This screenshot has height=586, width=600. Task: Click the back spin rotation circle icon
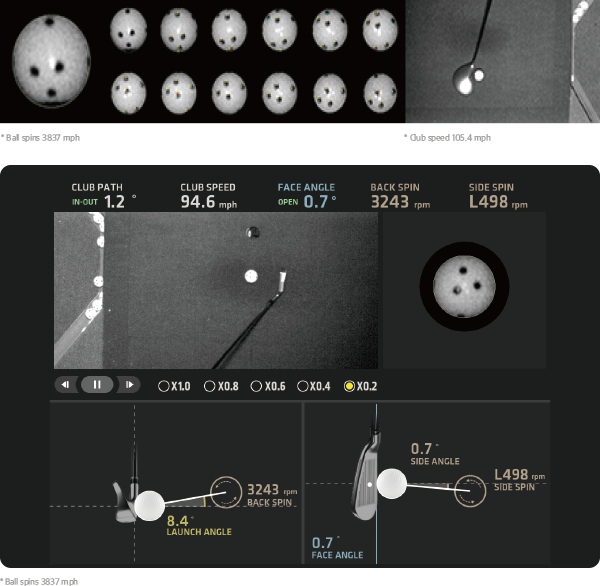click(x=226, y=492)
